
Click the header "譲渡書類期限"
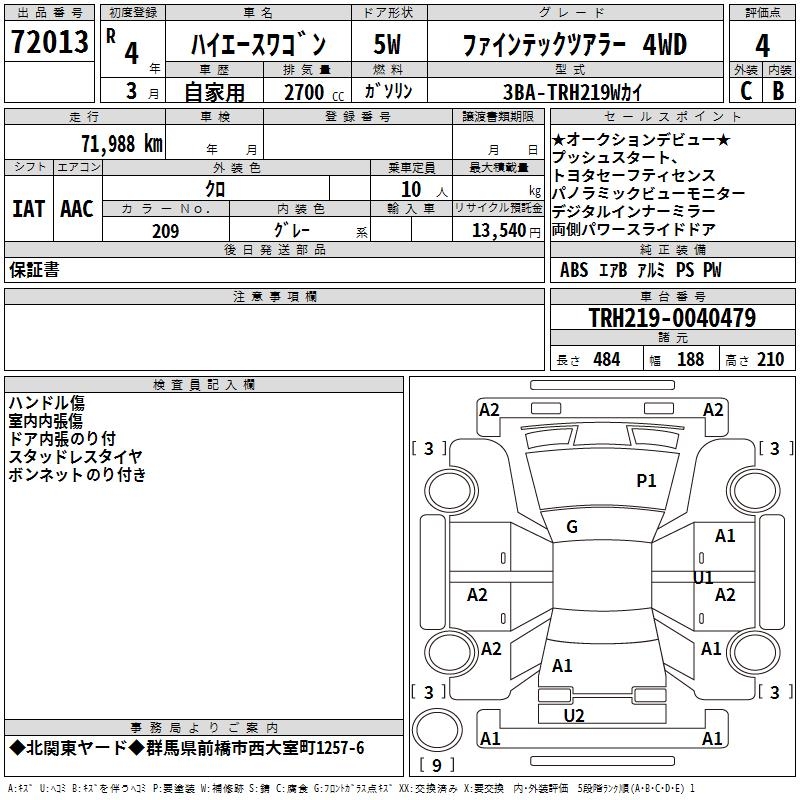(498, 116)
